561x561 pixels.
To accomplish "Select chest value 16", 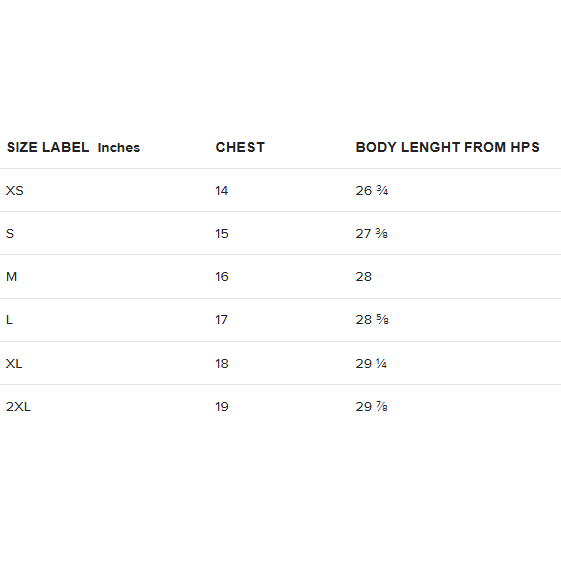I will pyautogui.click(x=221, y=277).
